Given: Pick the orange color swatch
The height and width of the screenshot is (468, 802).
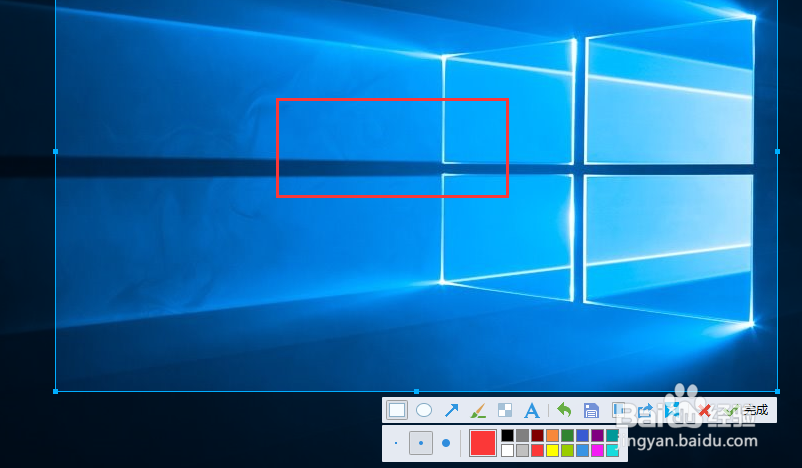Looking at the screenshot, I should 552,435.
